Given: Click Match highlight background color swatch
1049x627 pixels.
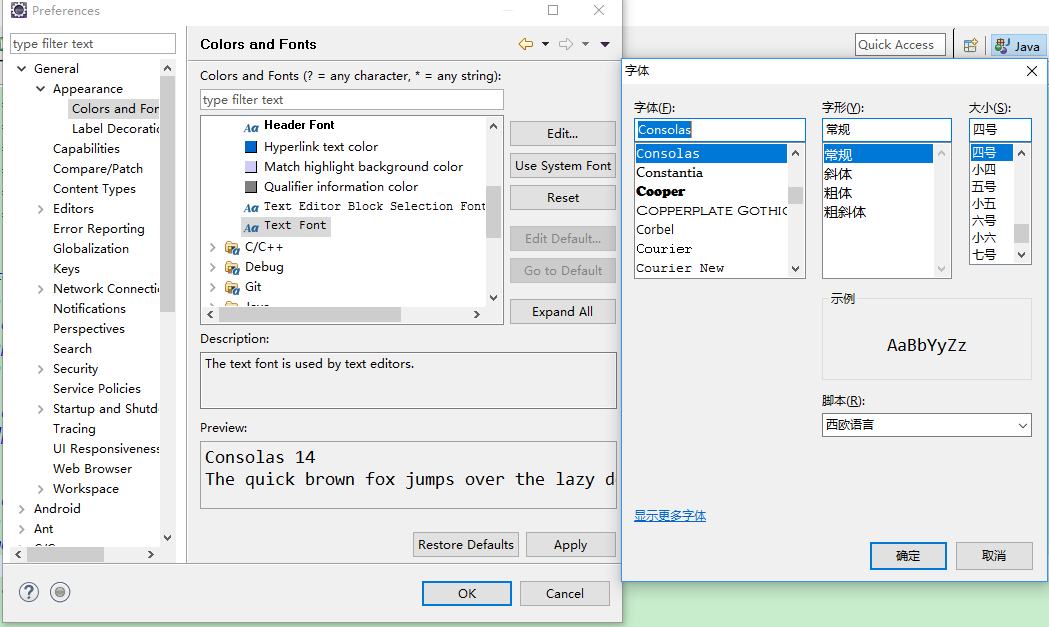Looking at the screenshot, I should point(251,167).
